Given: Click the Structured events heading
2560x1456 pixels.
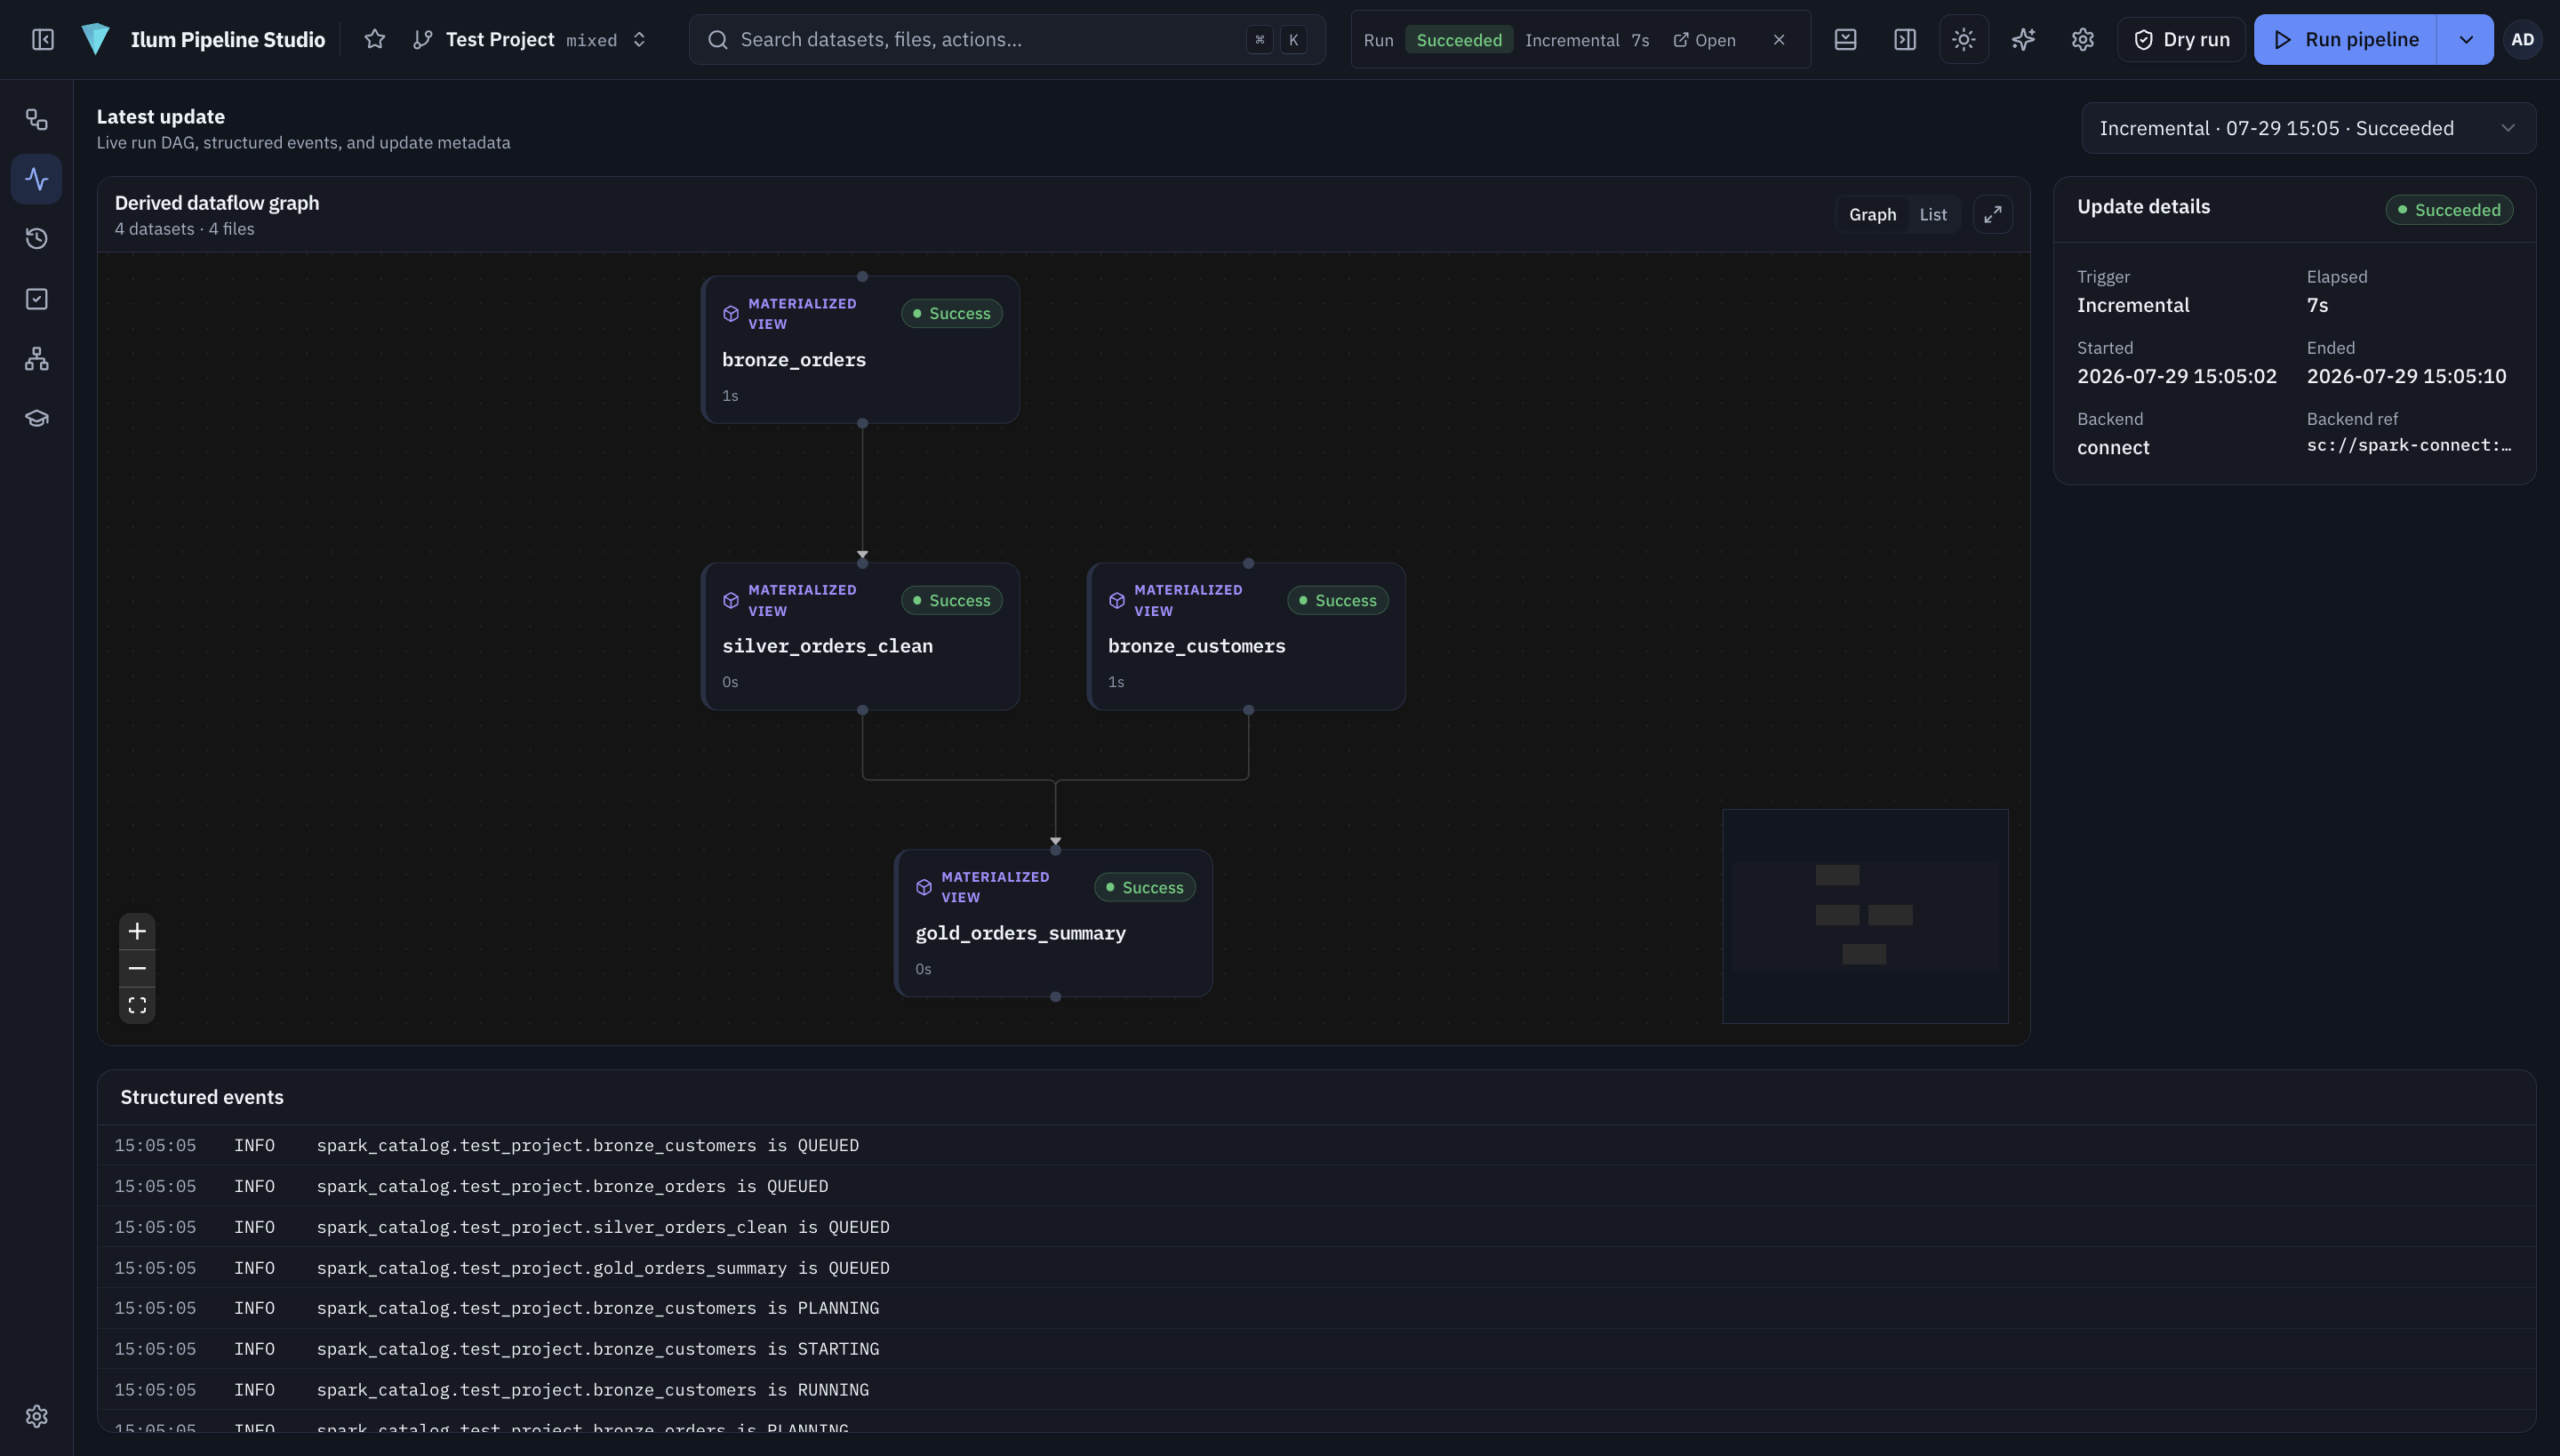Looking at the screenshot, I should coord(202,1097).
